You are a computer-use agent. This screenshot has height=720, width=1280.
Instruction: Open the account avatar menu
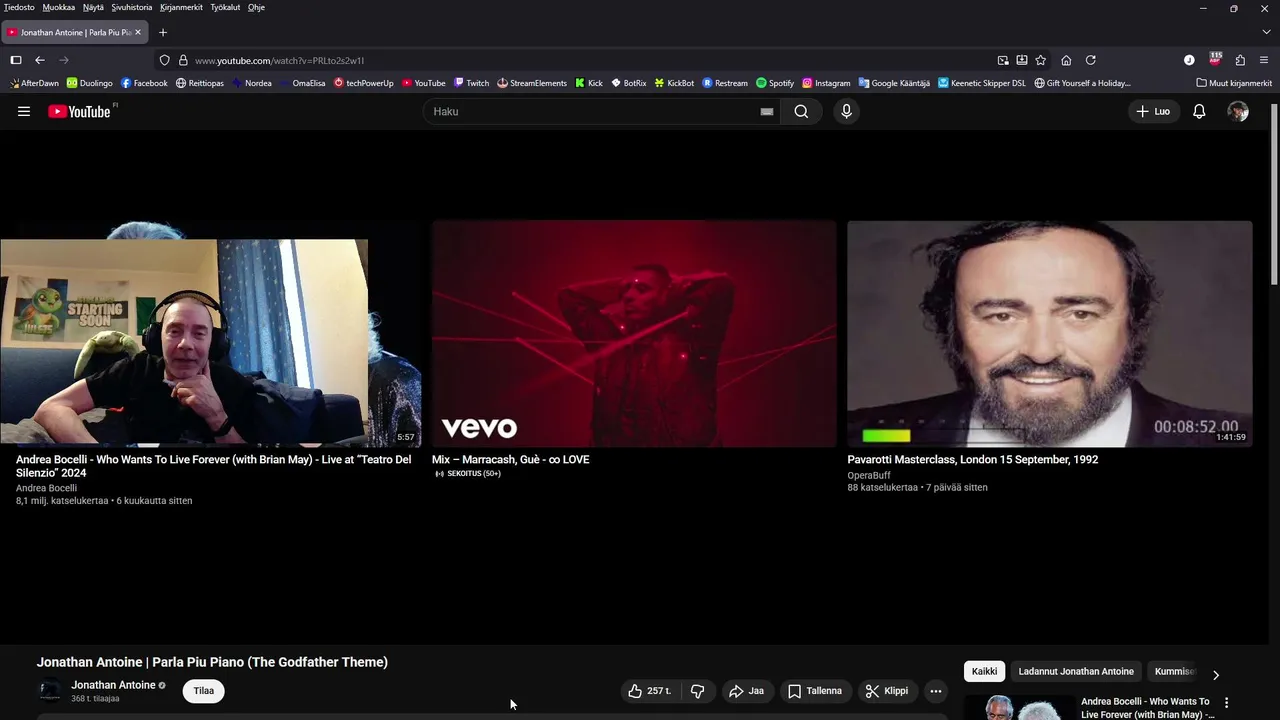(1238, 111)
